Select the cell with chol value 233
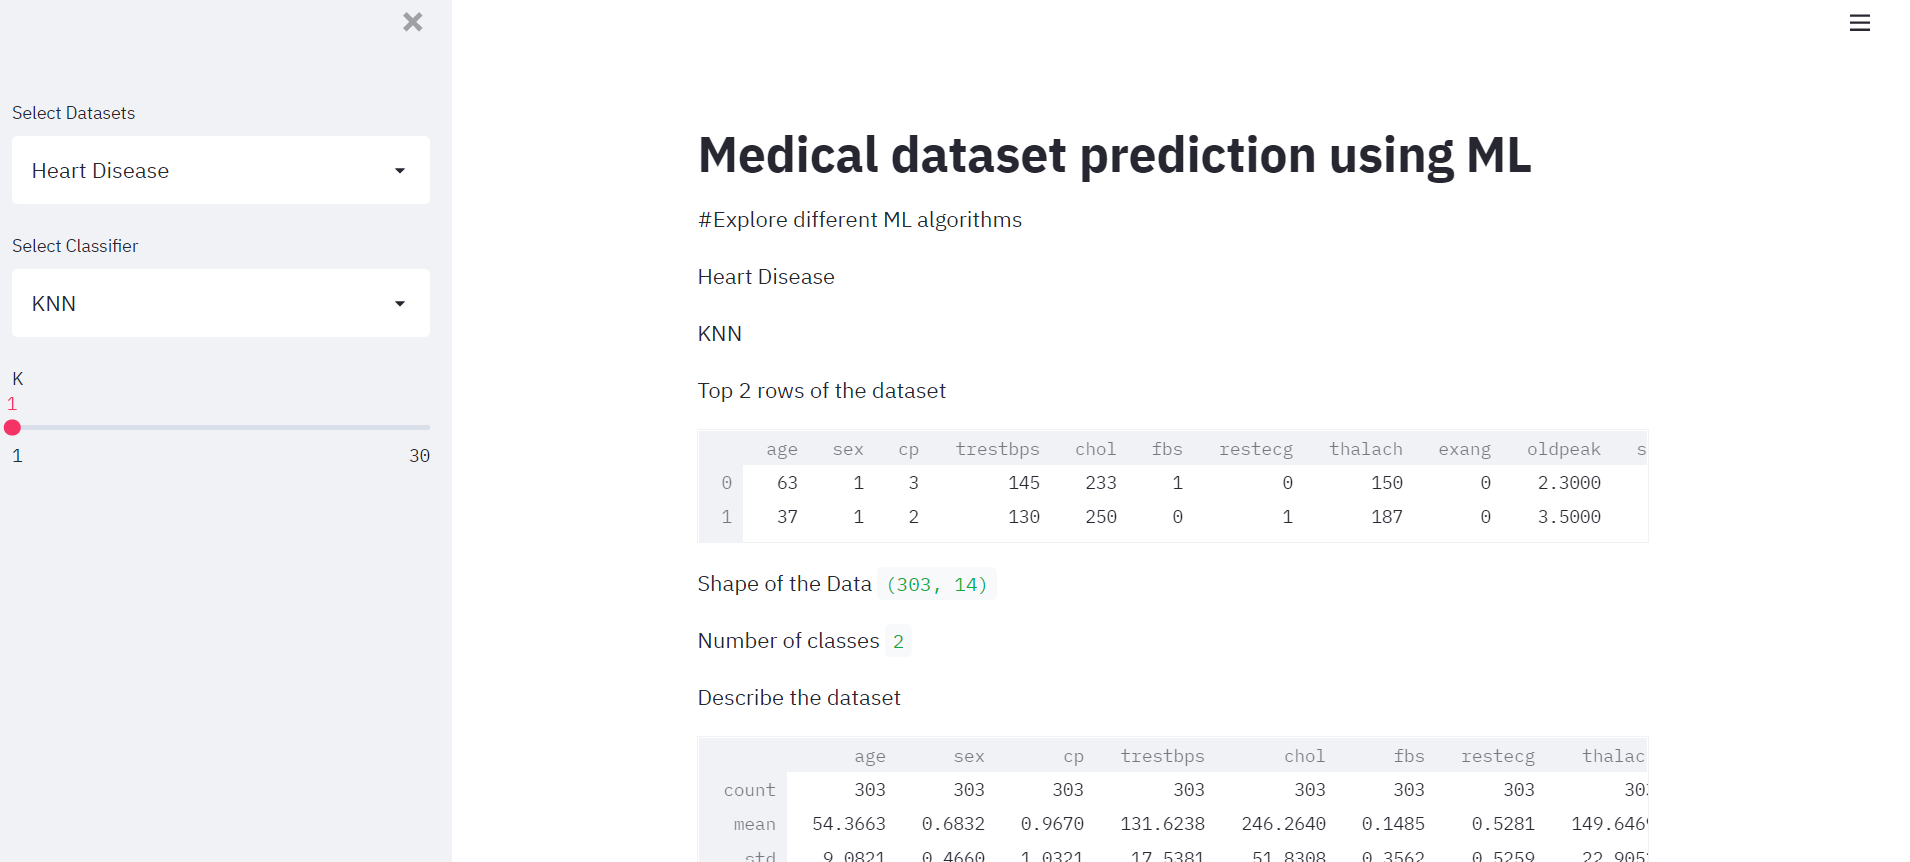 coord(1100,483)
